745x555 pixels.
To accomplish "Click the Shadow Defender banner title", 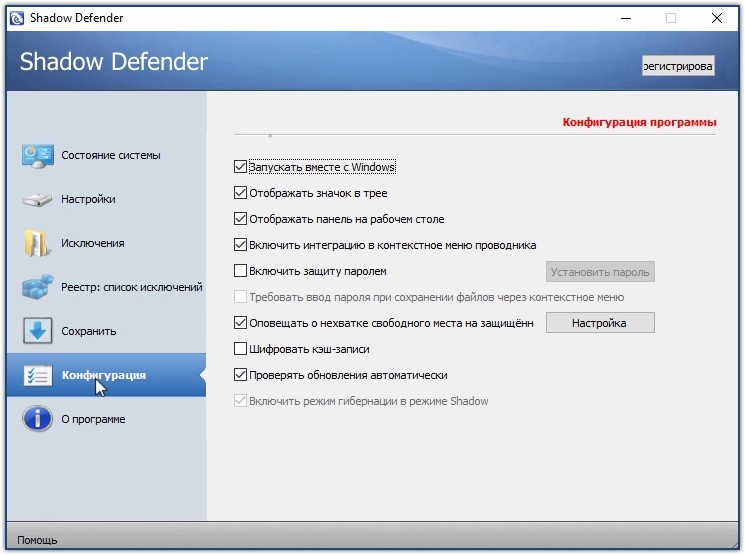I will tap(114, 62).
